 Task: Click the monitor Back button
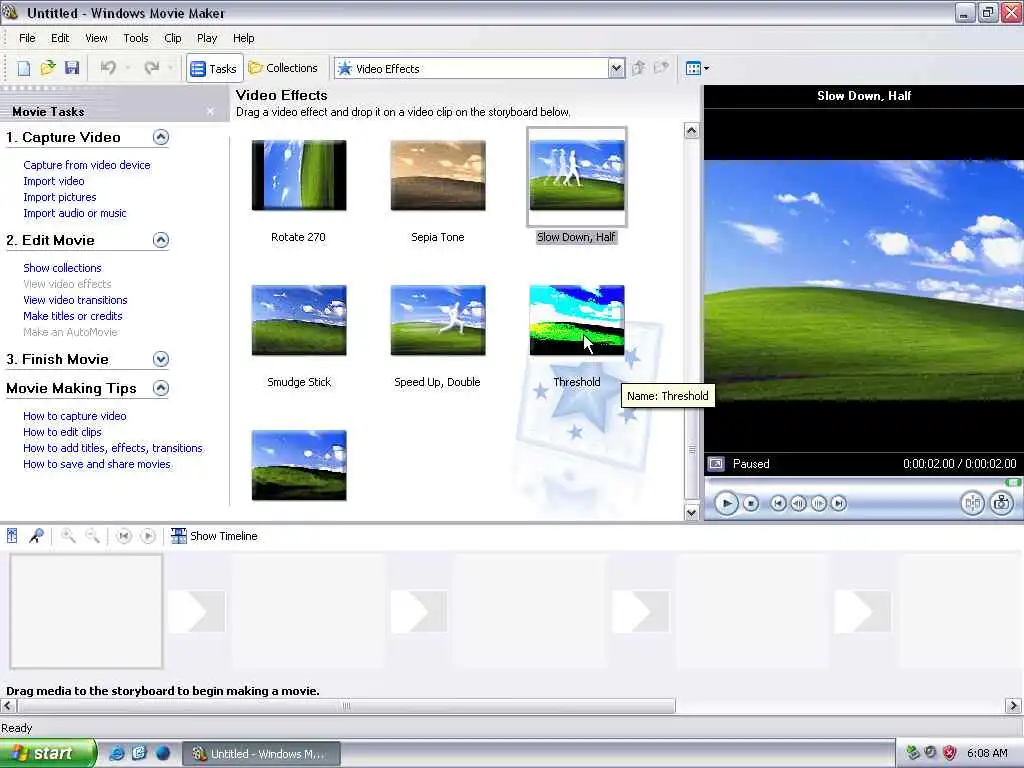pos(778,504)
